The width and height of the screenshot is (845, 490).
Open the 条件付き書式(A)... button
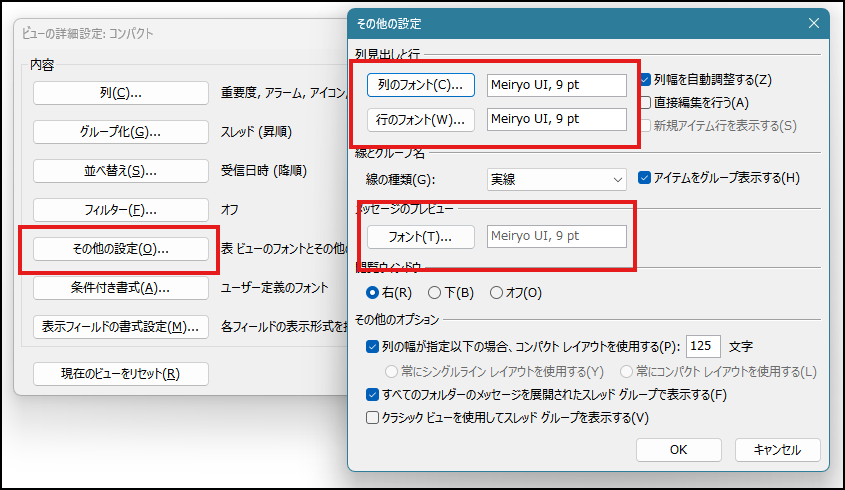point(121,288)
